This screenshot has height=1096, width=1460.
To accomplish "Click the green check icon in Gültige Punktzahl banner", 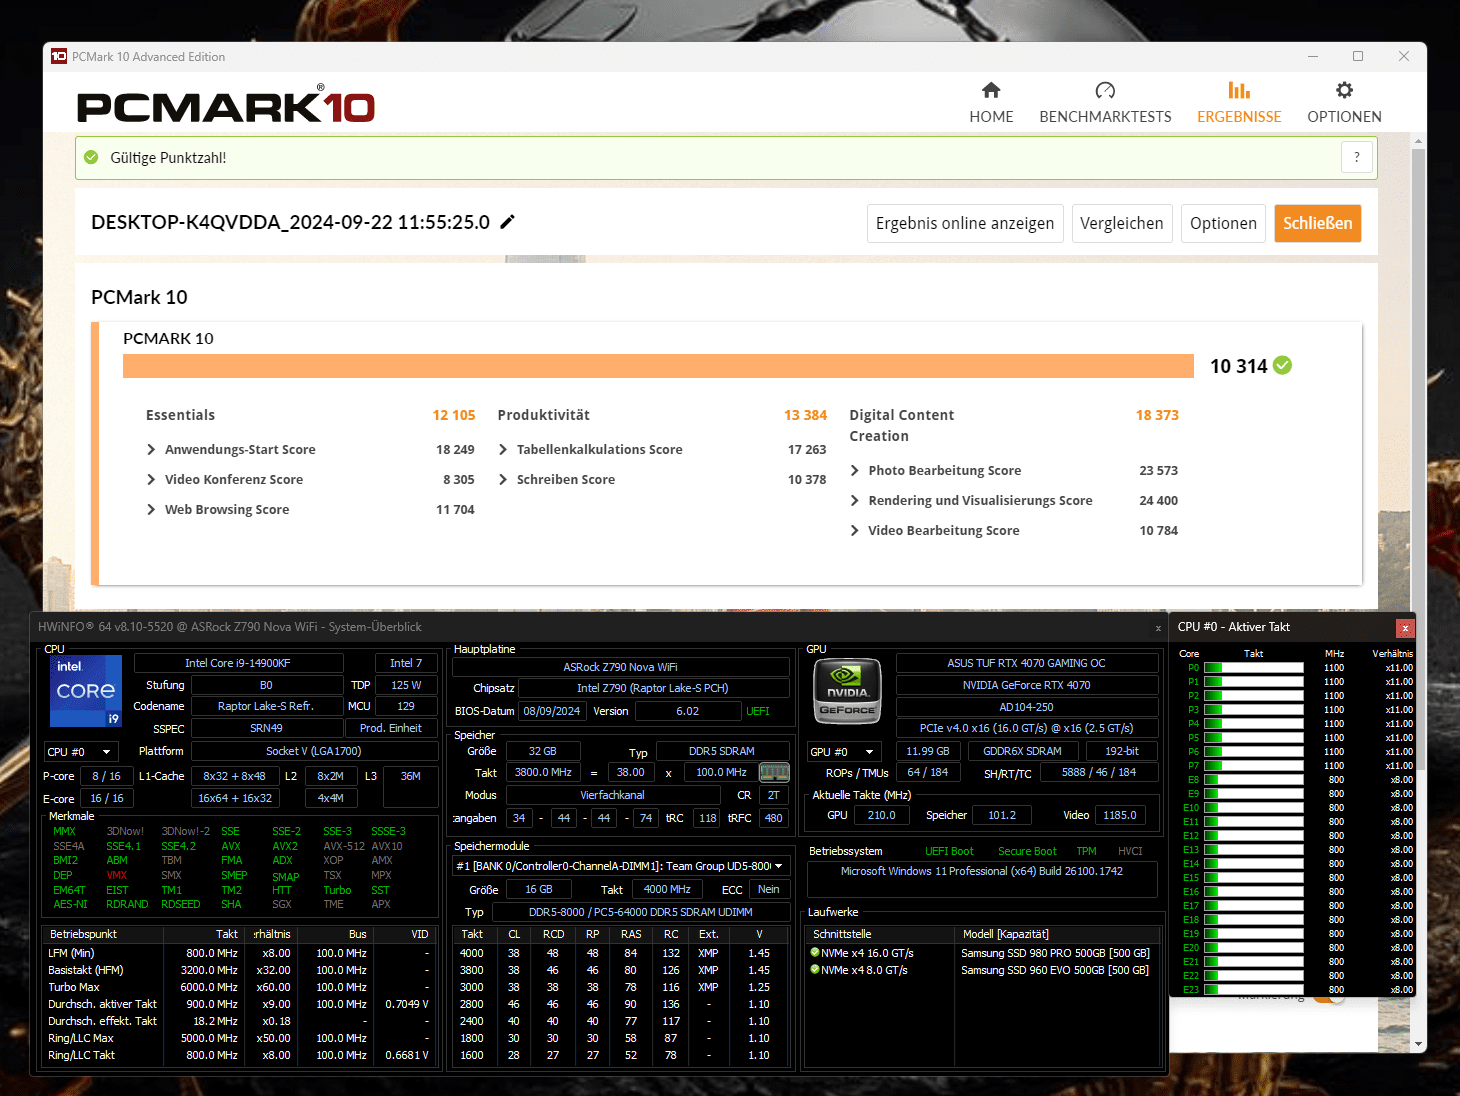I will 92,157.
